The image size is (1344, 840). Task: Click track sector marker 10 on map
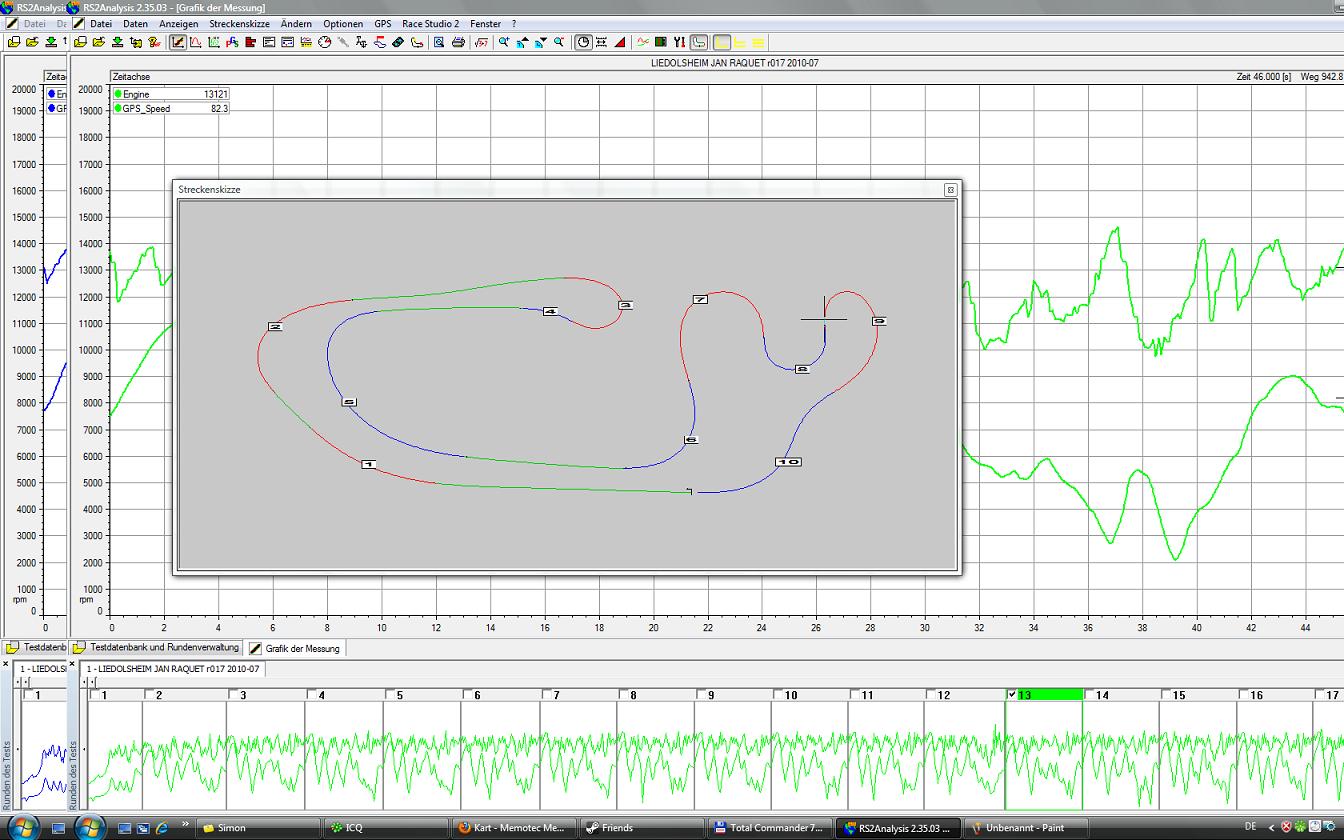pyautogui.click(x=789, y=462)
